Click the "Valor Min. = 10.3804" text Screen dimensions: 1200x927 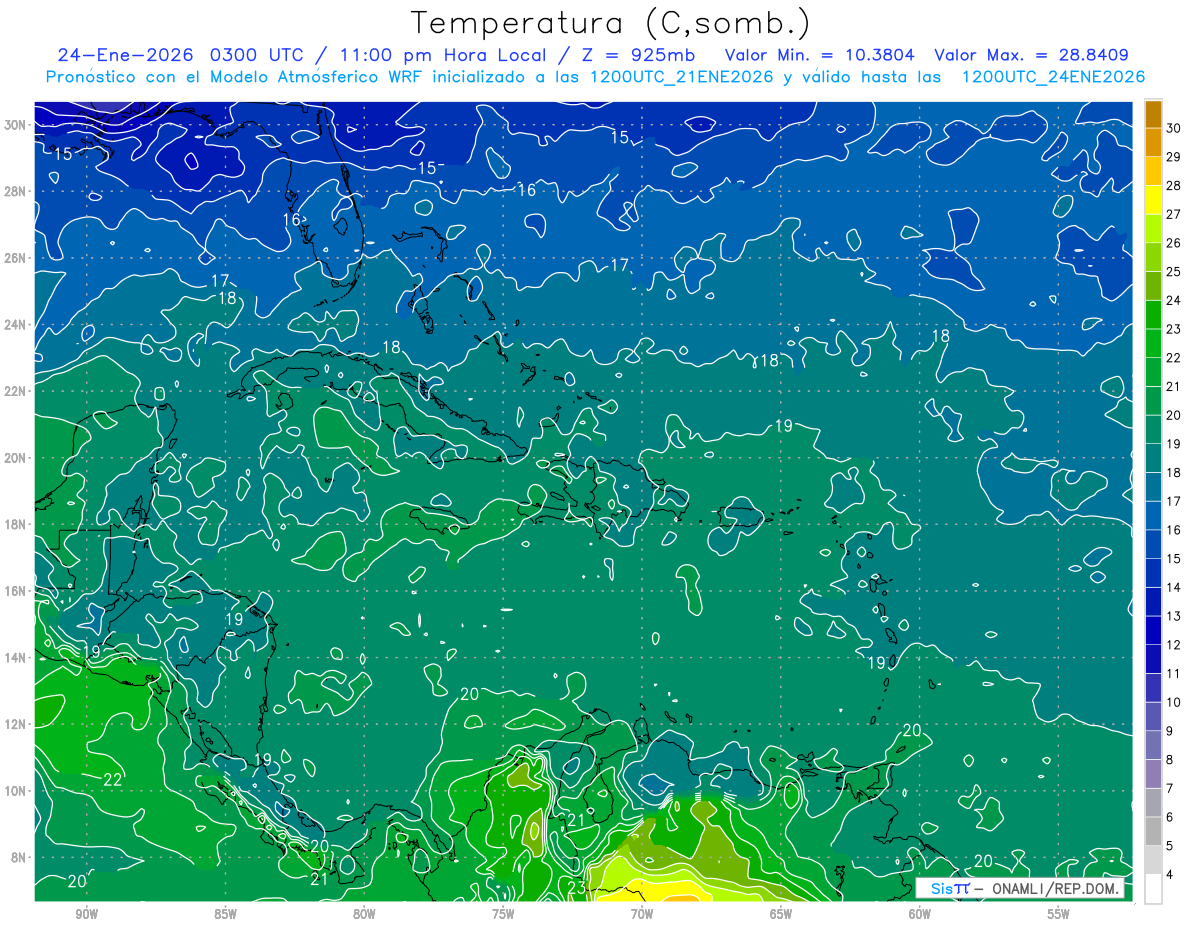tap(820, 55)
